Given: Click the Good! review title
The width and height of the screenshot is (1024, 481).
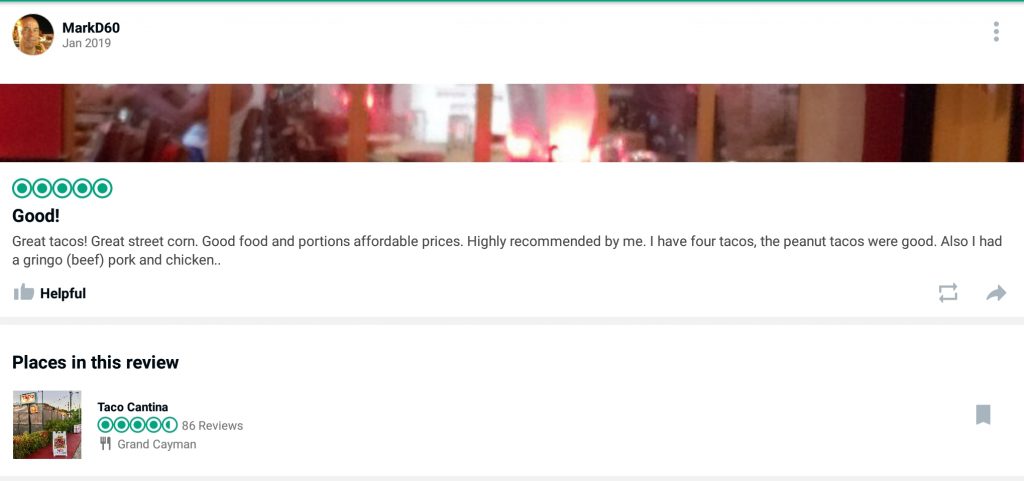Looking at the screenshot, I should click(x=36, y=216).
